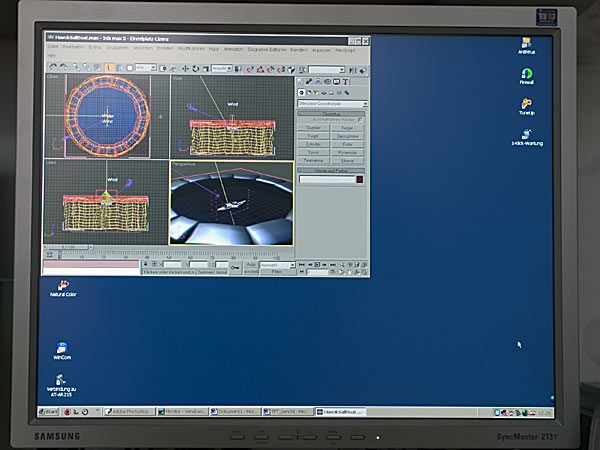Open the named selection sets dropdown

[327, 70]
